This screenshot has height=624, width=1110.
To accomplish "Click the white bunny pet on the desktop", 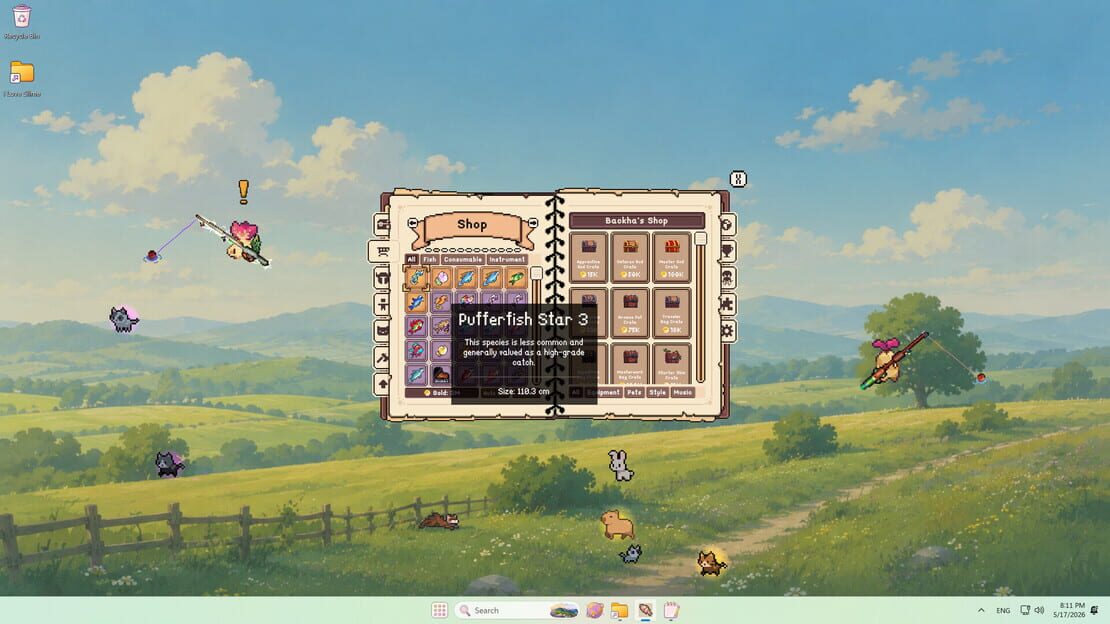I will (620, 465).
